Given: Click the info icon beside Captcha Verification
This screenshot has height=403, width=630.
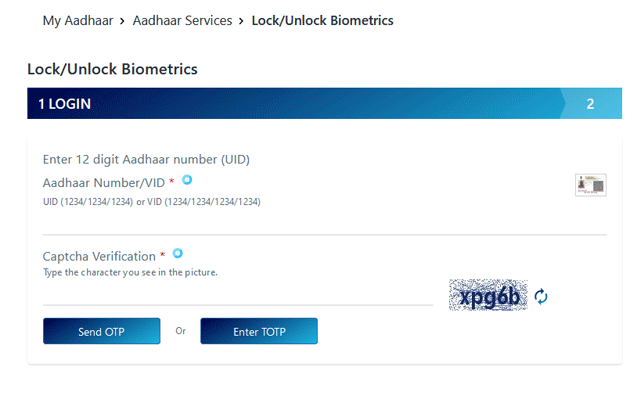Looking at the screenshot, I should point(178,254).
